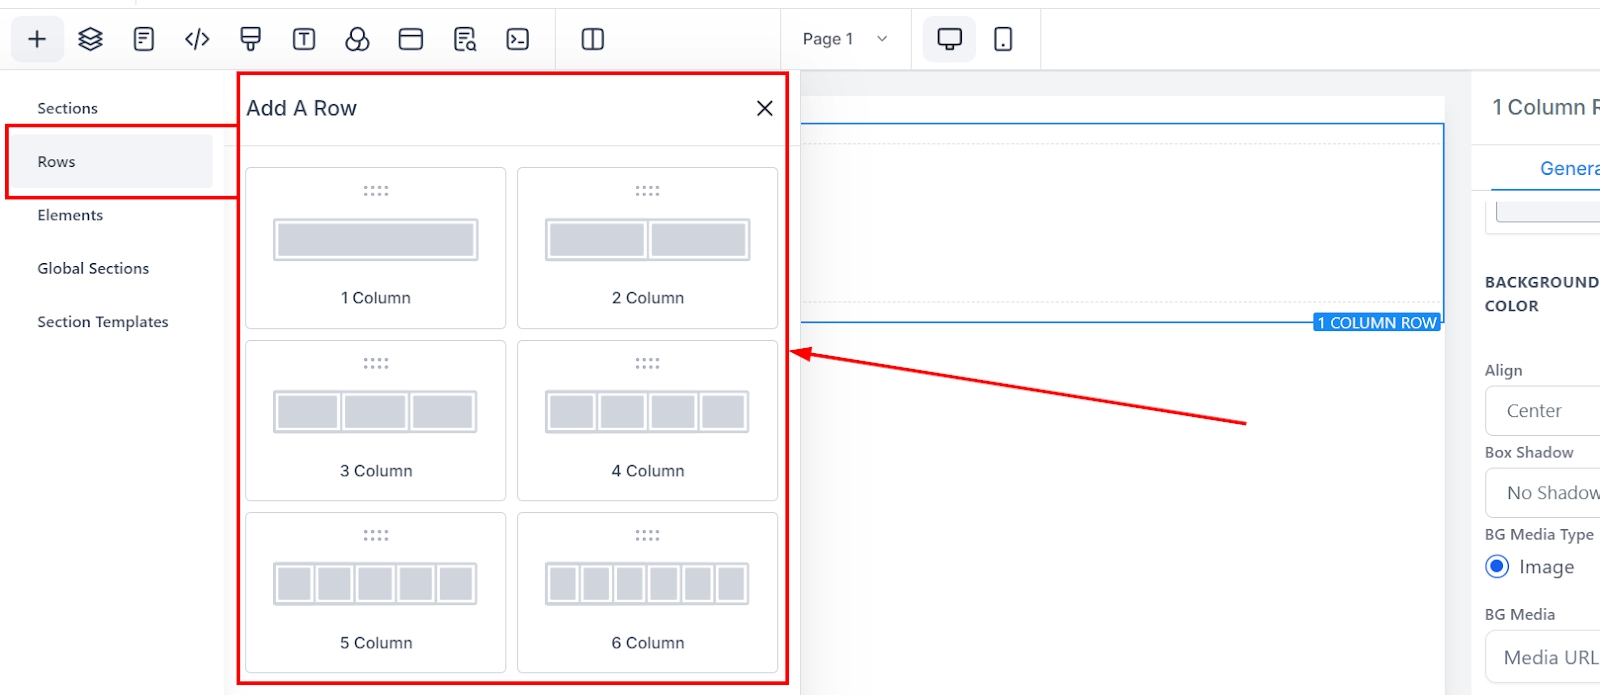Open the Page 1 dropdown
This screenshot has height=695, width=1600.
click(845, 39)
